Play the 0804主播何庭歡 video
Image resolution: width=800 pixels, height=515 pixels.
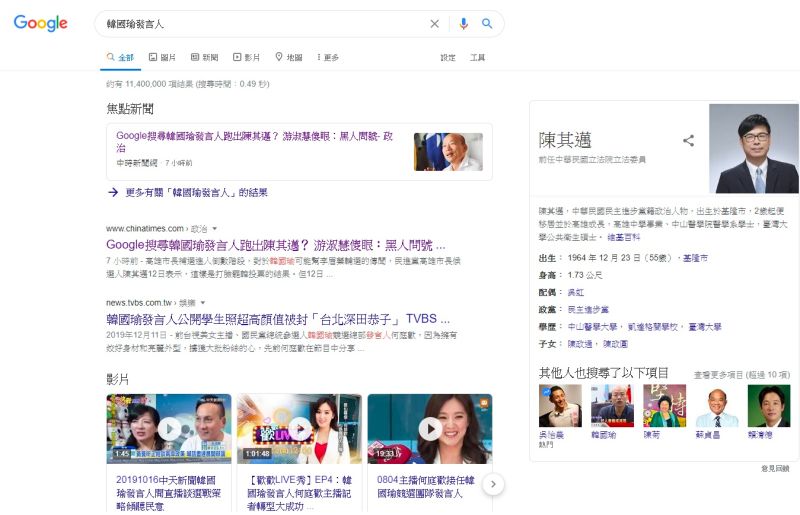(430, 429)
